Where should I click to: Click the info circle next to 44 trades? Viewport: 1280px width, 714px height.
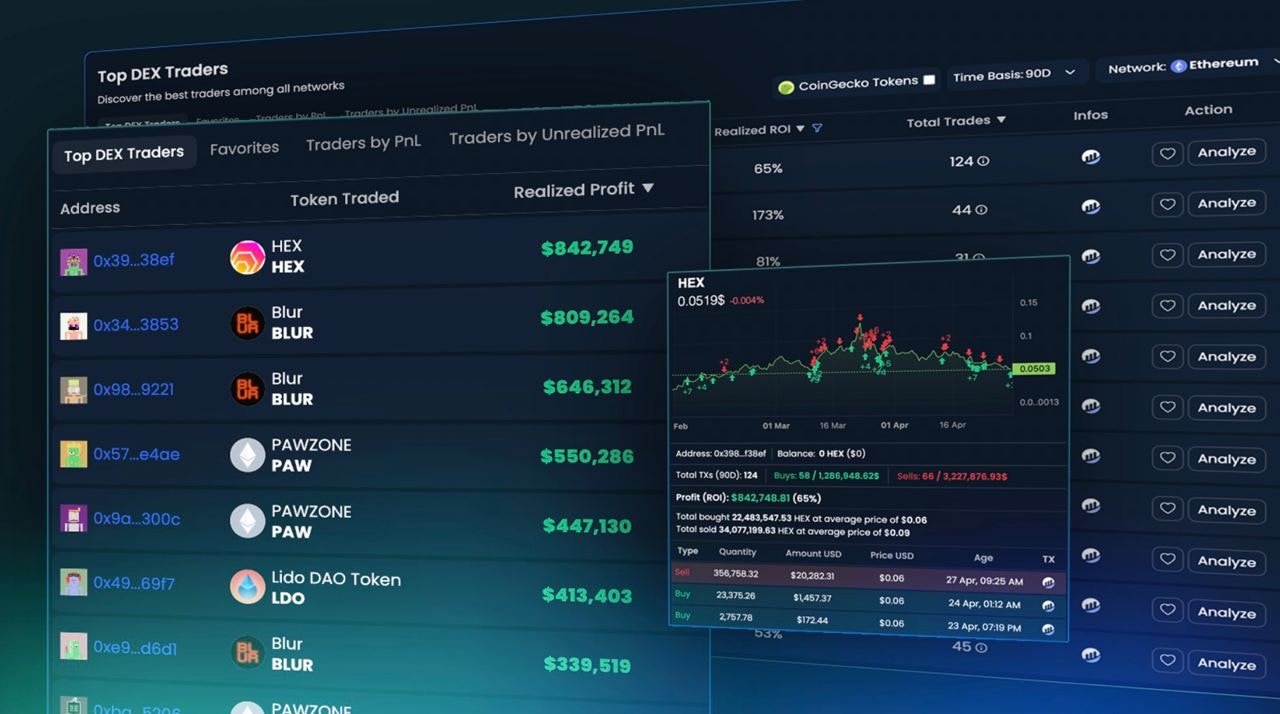click(981, 210)
